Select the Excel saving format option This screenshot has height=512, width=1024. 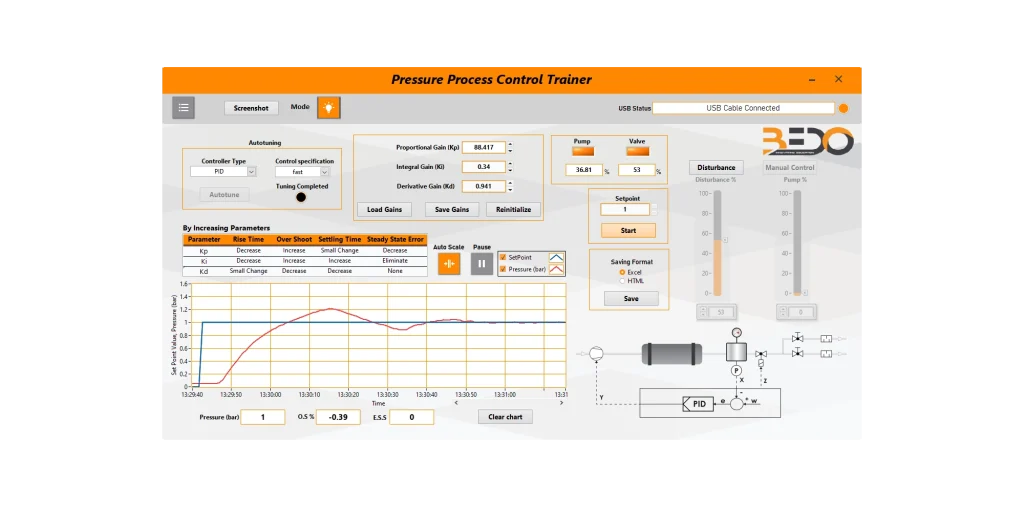[x=622, y=272]
